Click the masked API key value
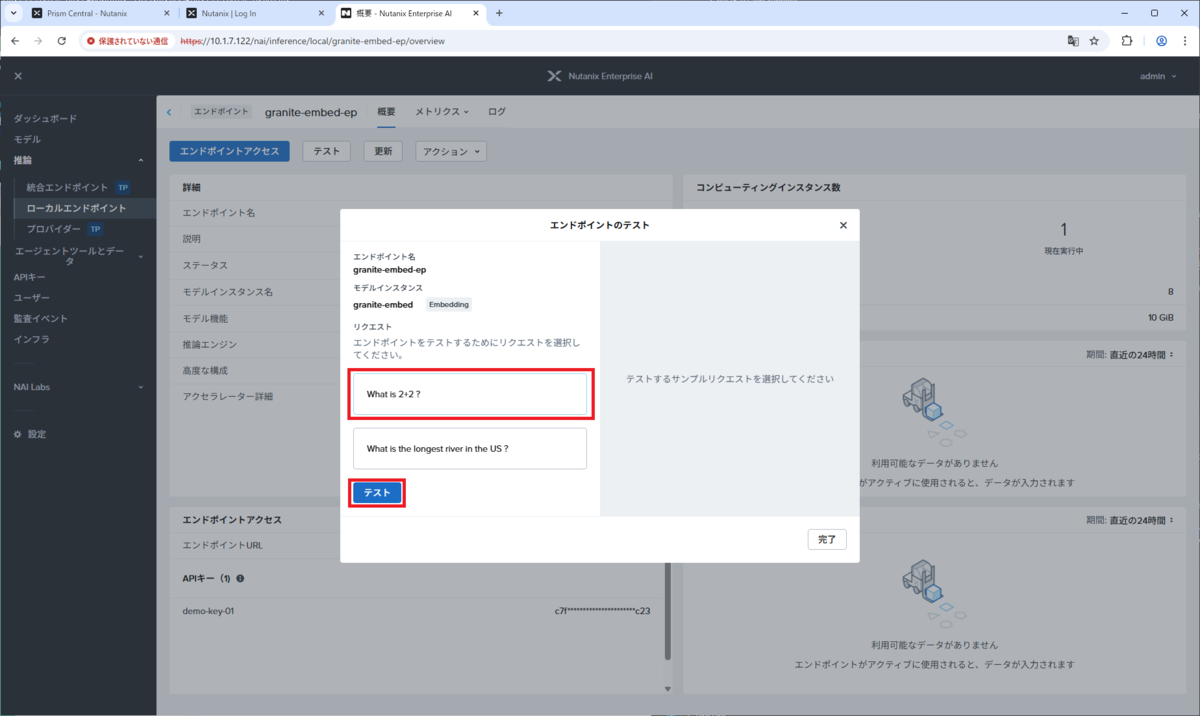This screenshot has width=1200, height=716. click(602, 610)
